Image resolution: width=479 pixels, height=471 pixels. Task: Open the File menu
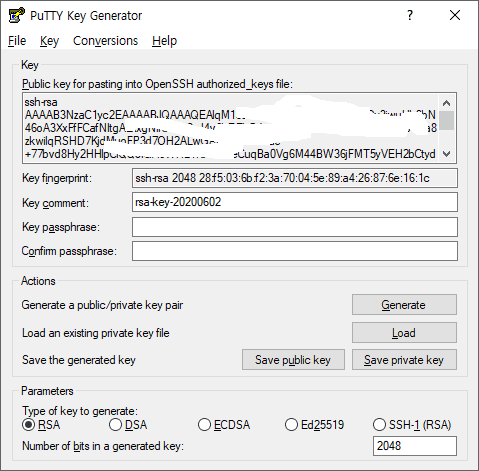tap(17, 41)
